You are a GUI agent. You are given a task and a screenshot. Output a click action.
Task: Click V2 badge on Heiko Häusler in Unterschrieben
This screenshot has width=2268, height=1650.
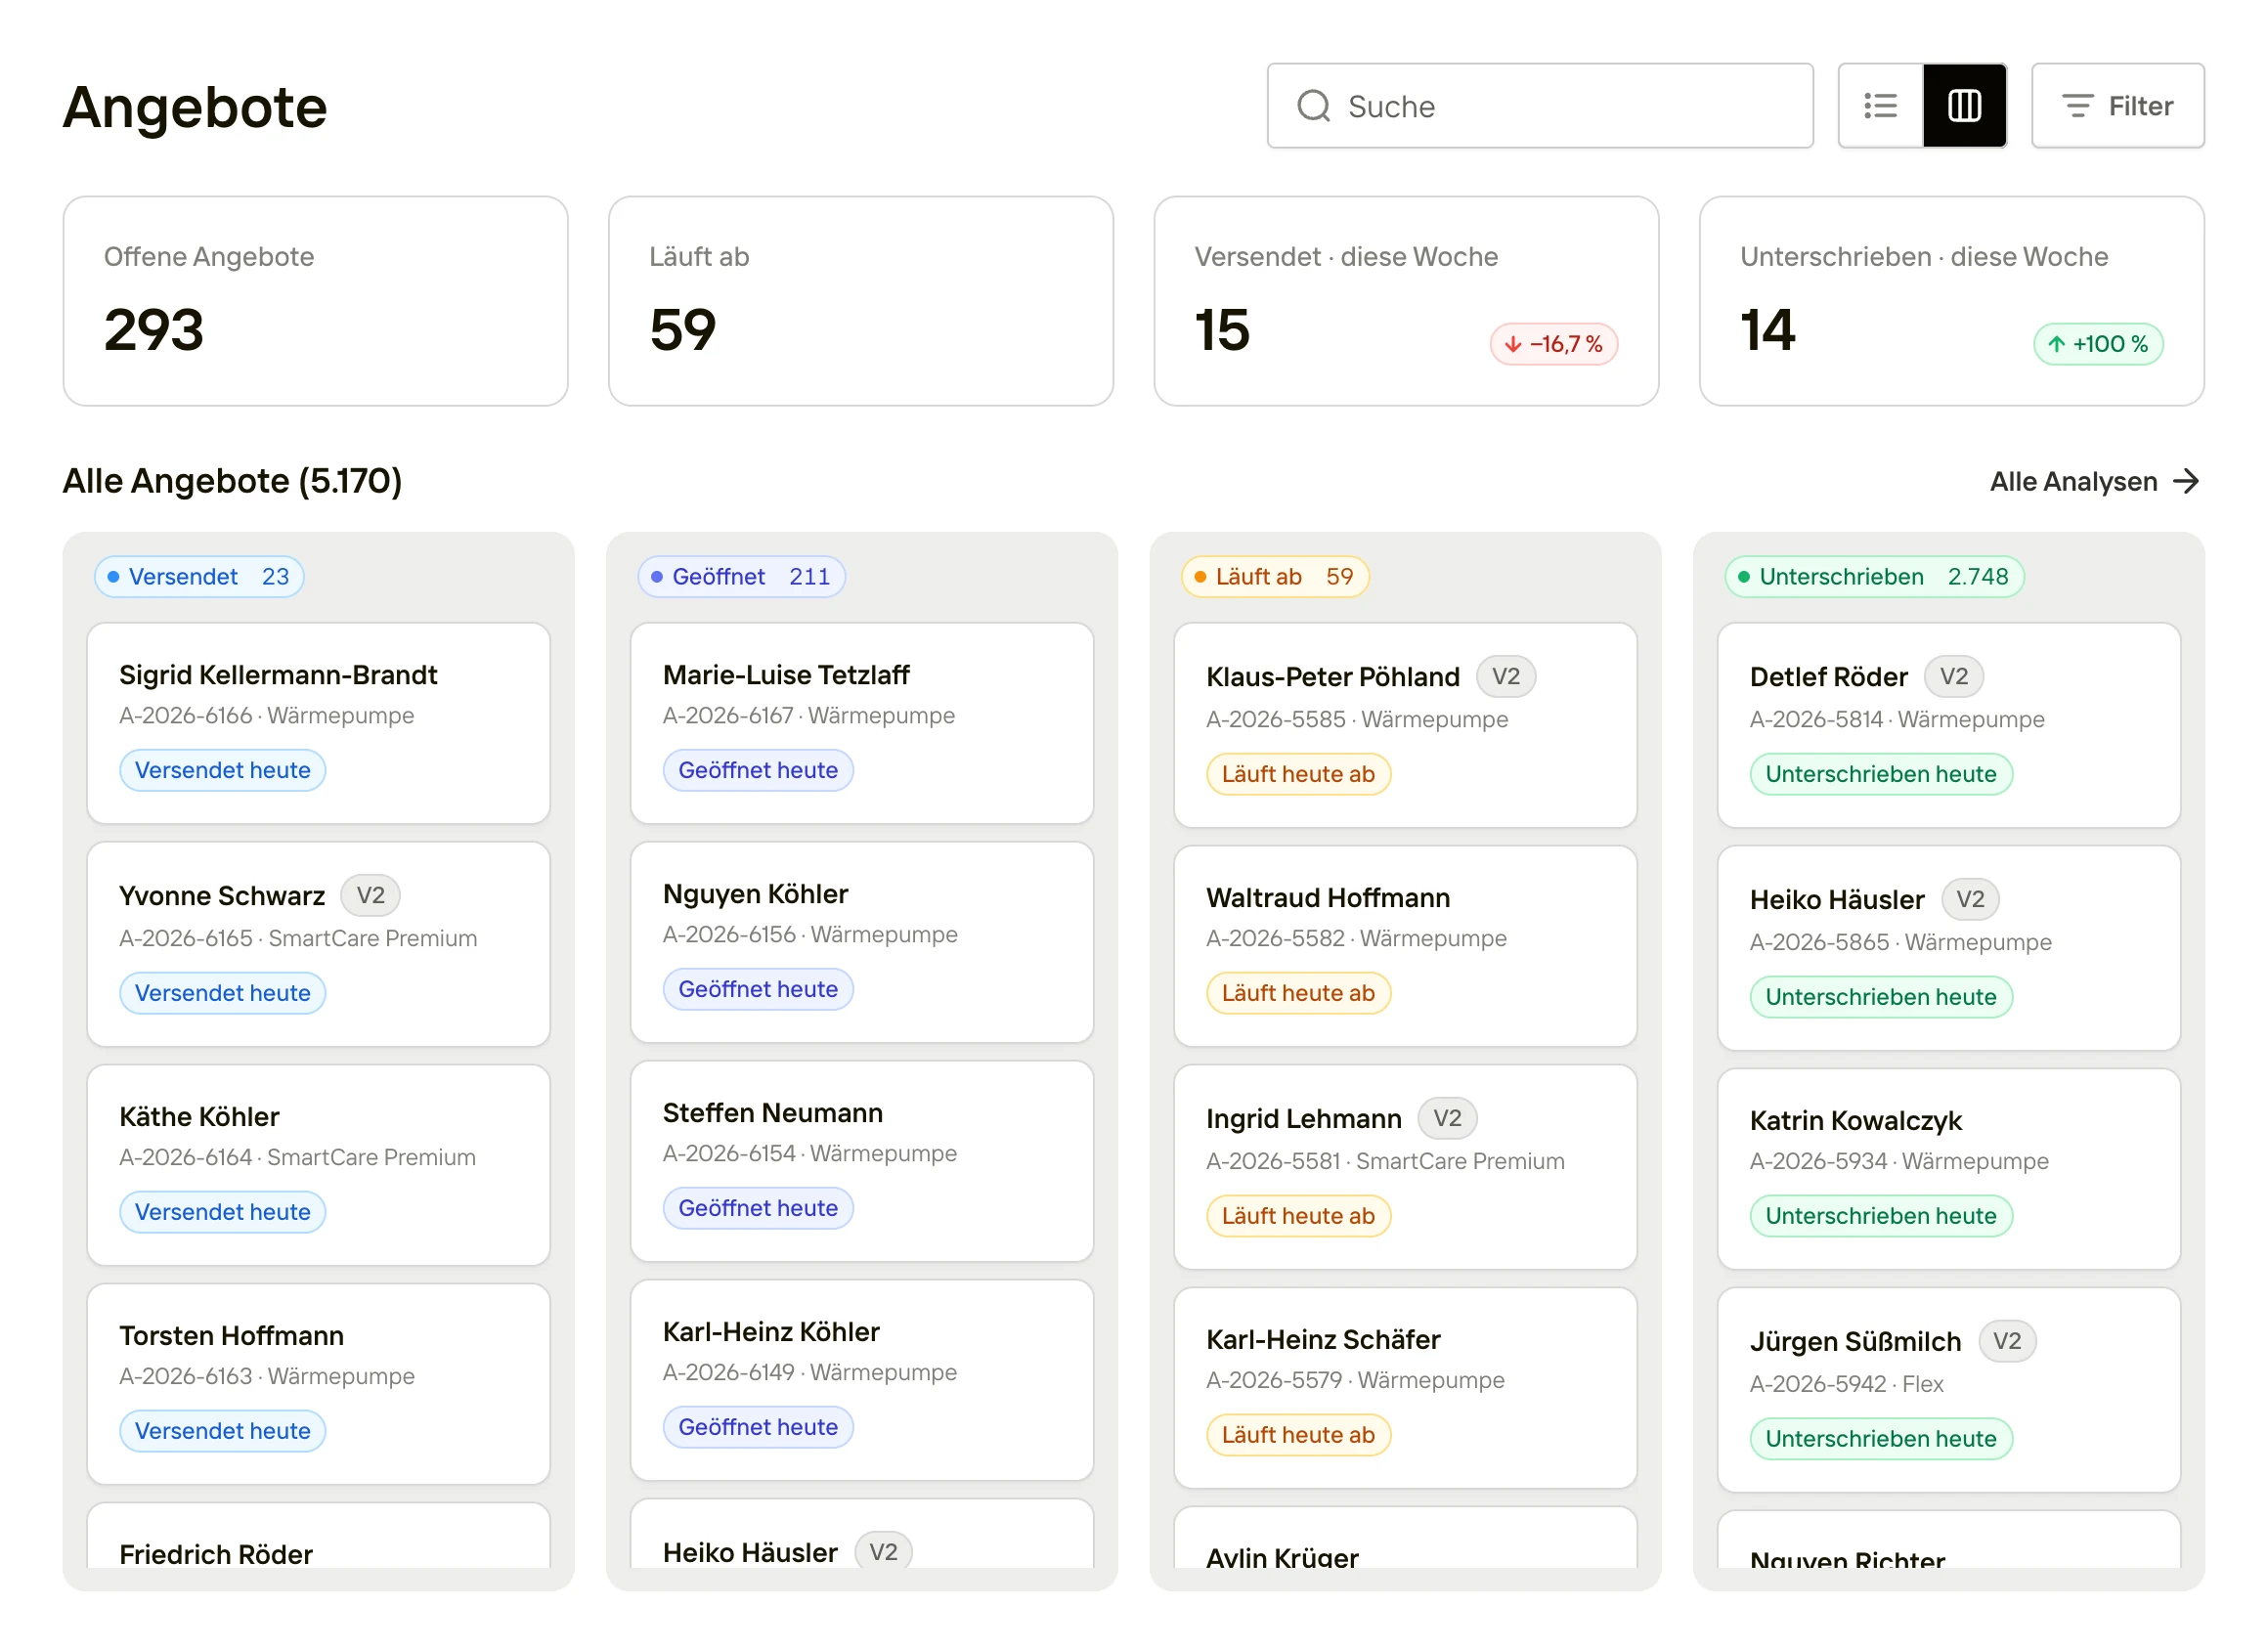[x=1970, y=899]
